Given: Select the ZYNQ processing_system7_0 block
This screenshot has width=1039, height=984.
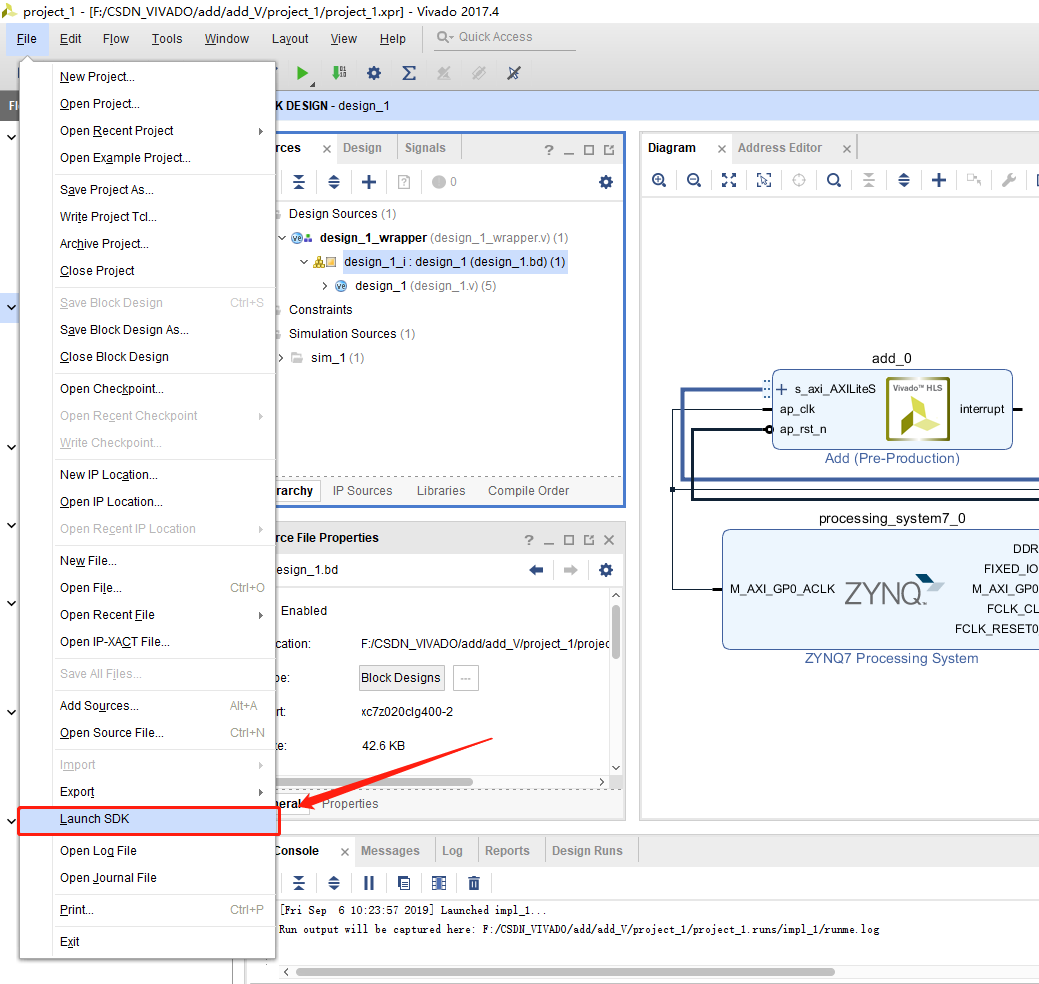Looking at the screenshot, I should 881,590.
